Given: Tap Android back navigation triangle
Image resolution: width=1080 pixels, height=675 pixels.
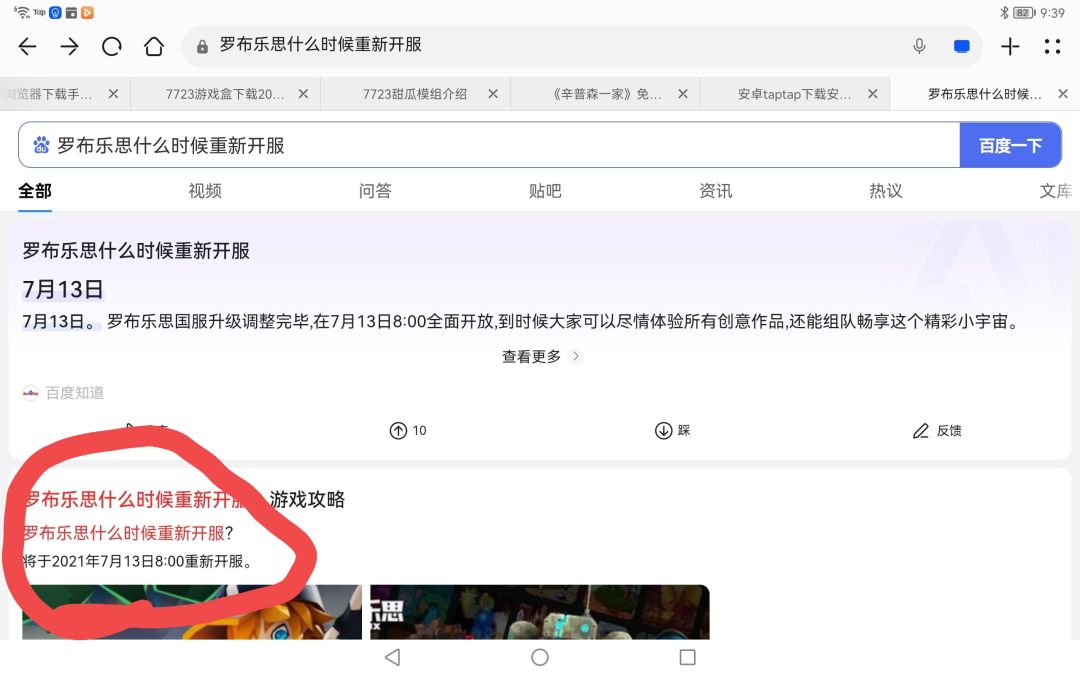Looking at the screenshot, I should 393,657.
